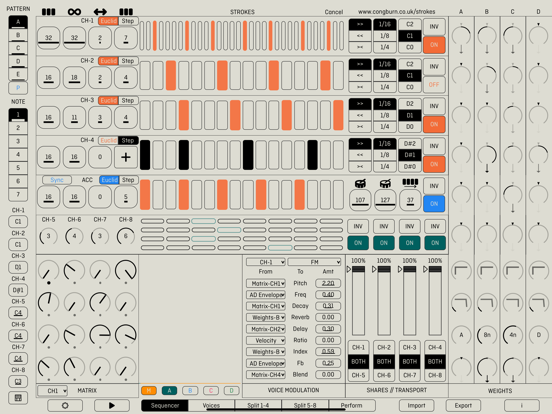Click the top-left Matrix knob
552x414 pixels.
pos(49,271)
